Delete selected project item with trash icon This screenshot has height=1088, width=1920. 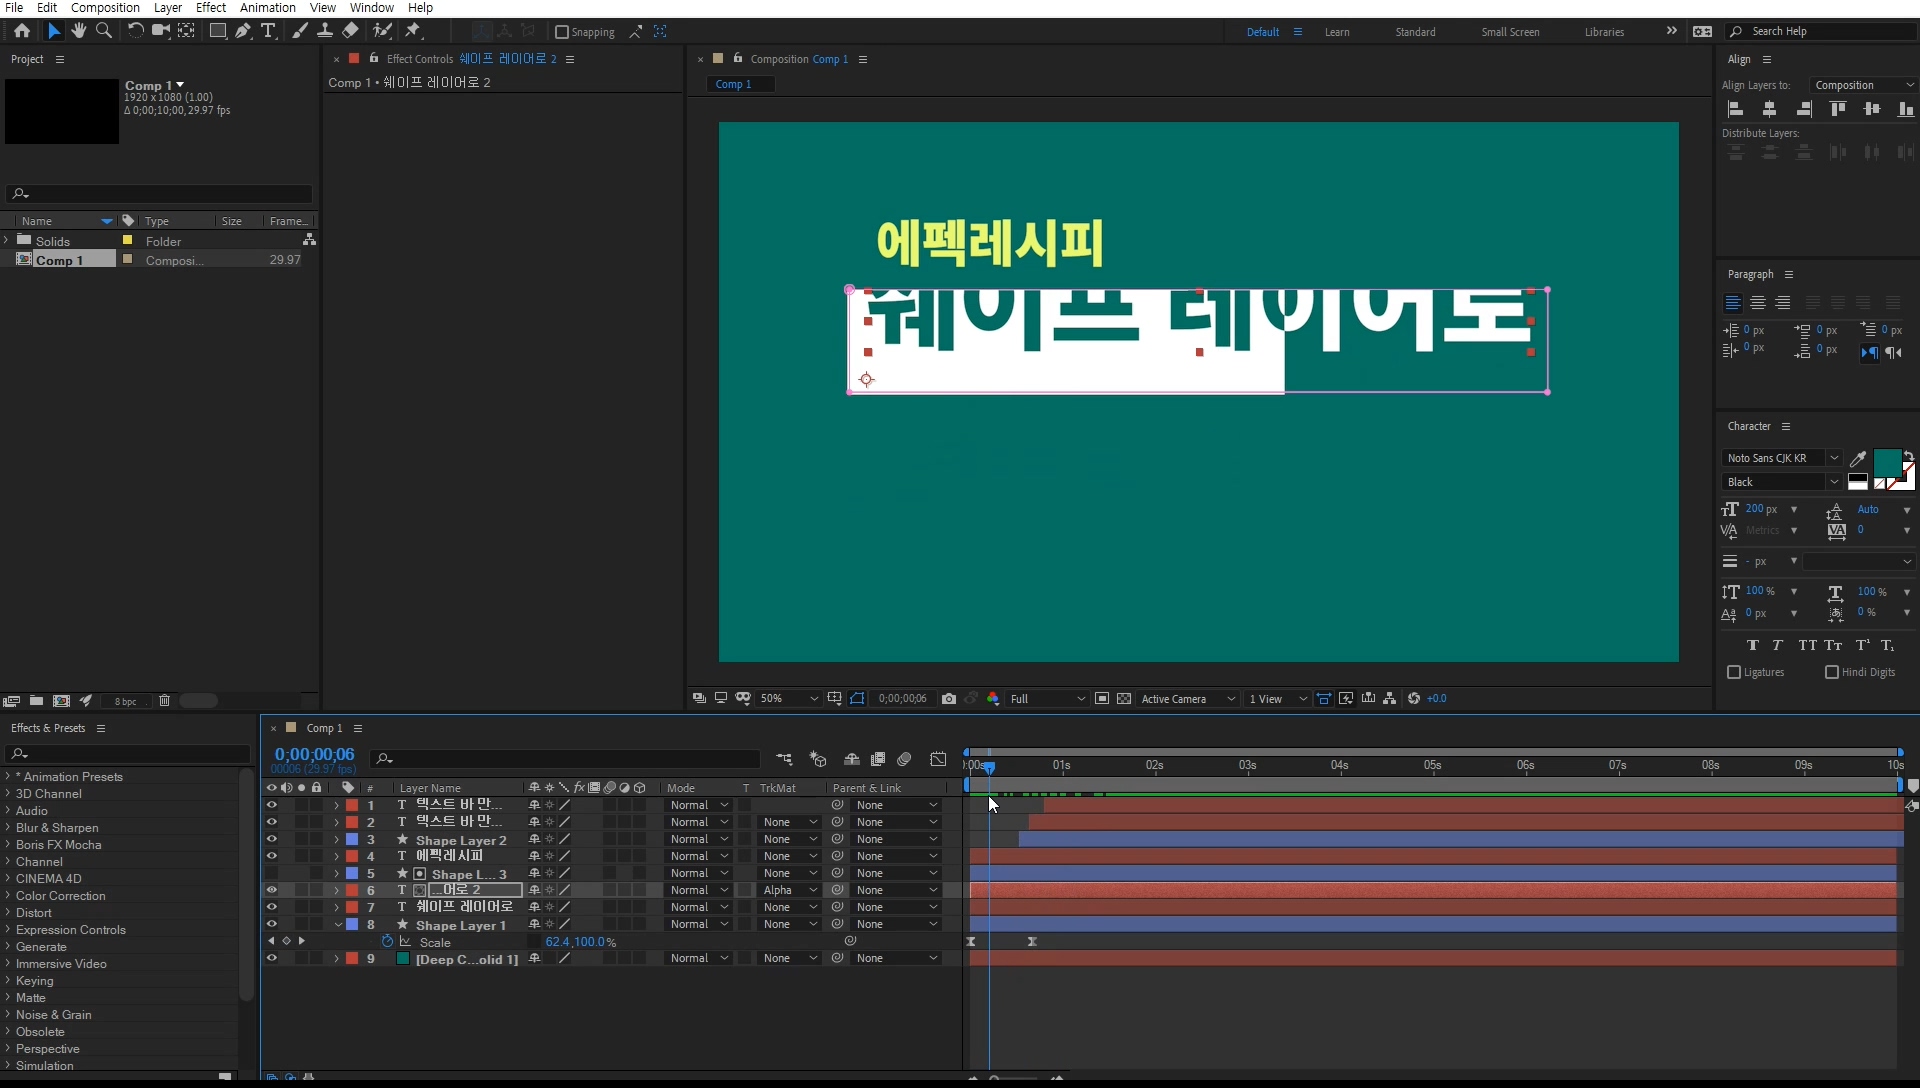point(165,701)
